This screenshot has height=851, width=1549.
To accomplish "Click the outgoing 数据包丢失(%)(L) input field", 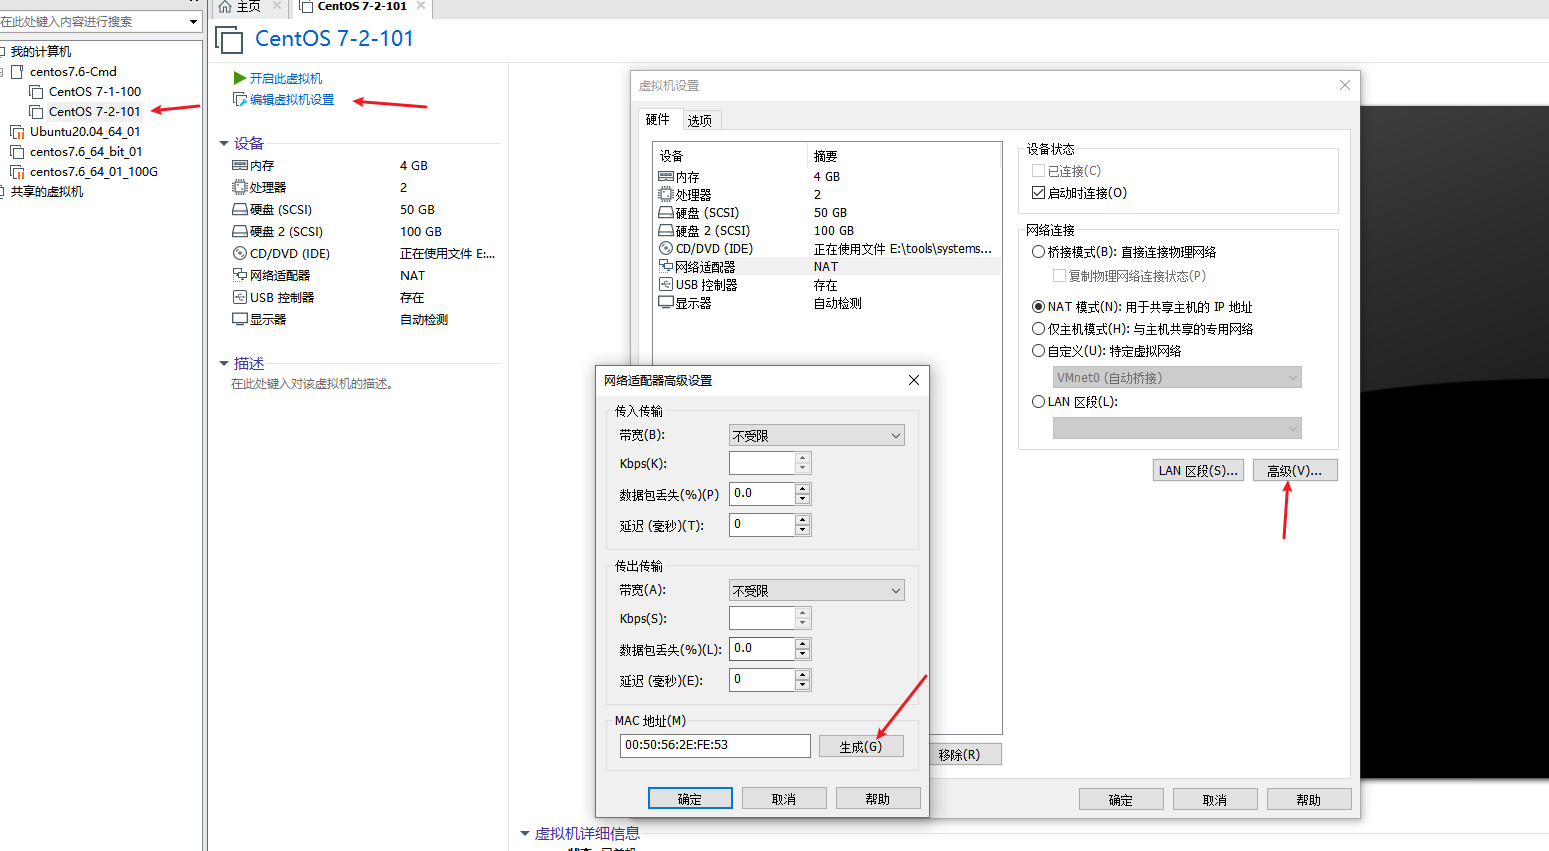I will pos(762,649).
